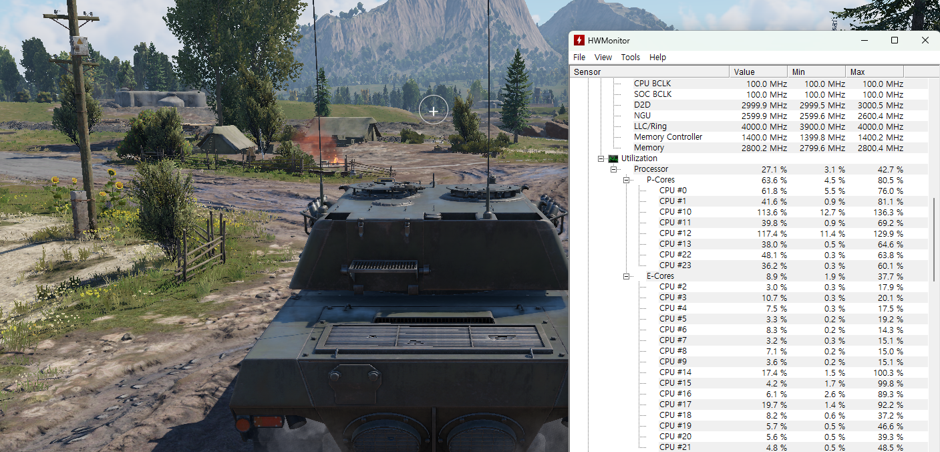Select the CPU #18 row
Image resolution: width=940 pixels, height=452 pixels.
(x=749, y=415)
